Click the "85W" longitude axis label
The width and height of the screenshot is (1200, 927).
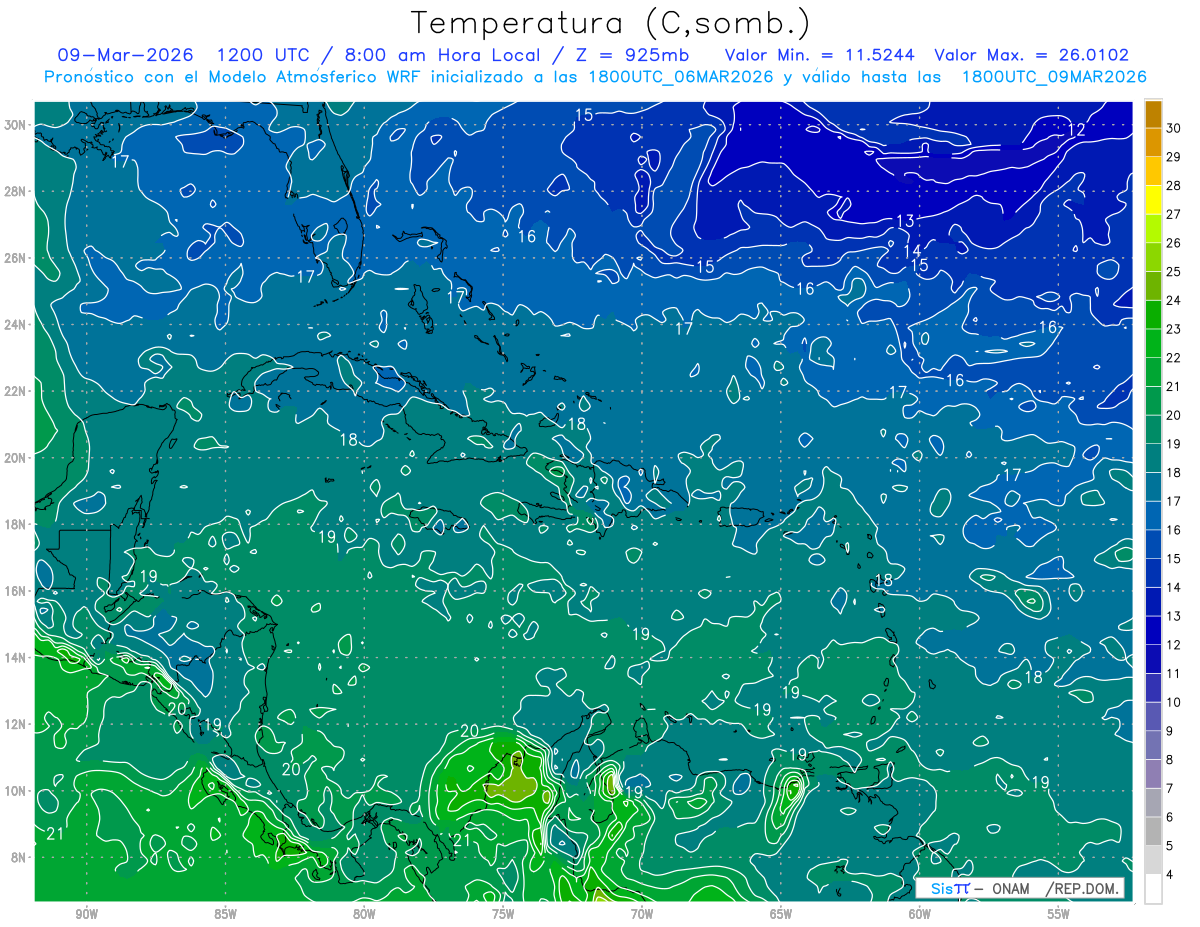pos(225,914)
